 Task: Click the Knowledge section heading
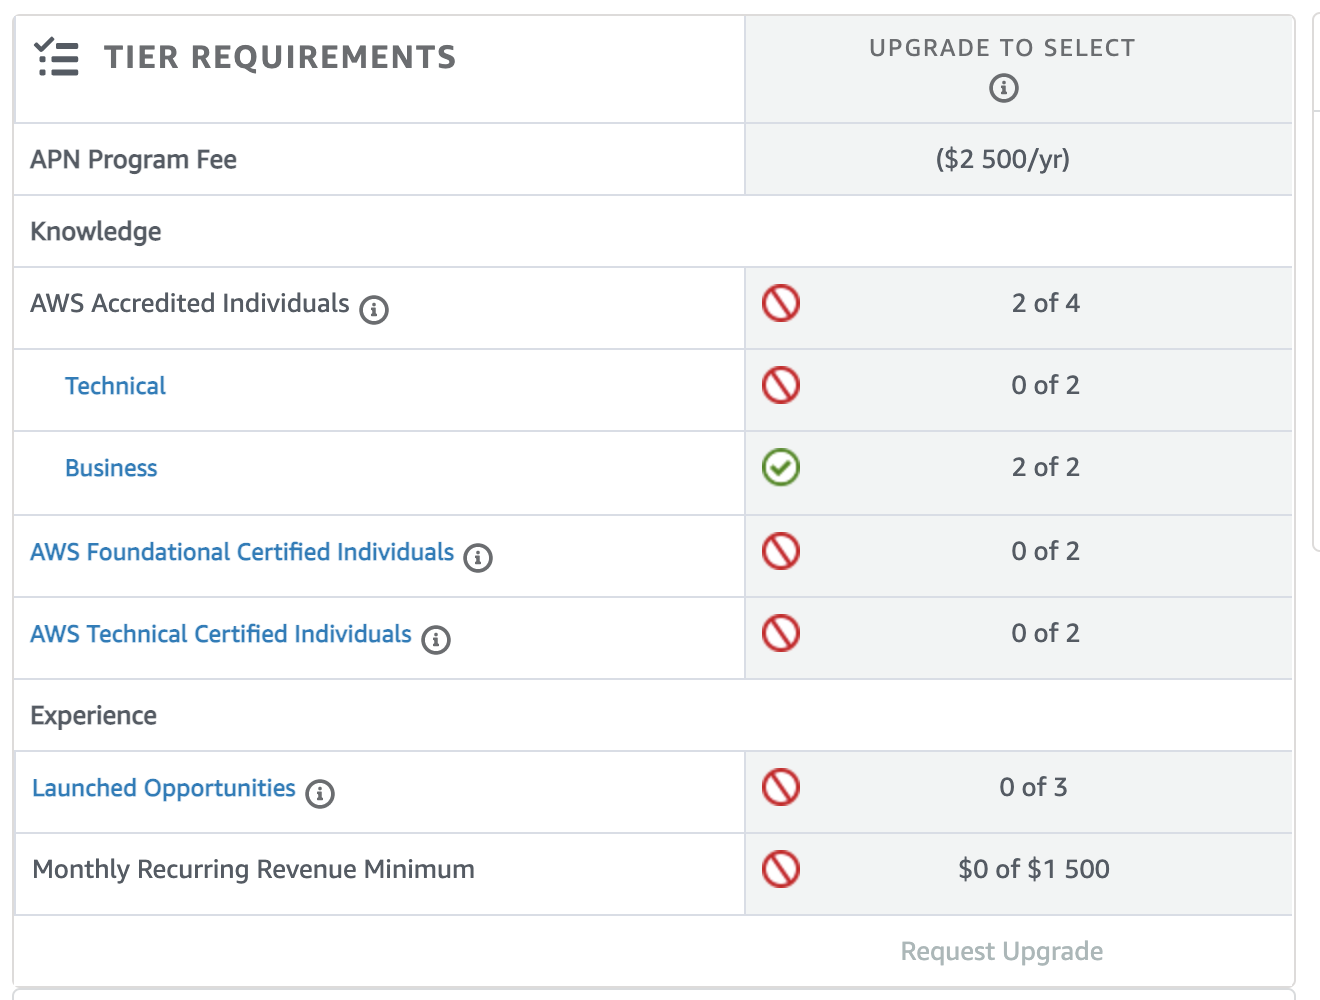(96, 232)
